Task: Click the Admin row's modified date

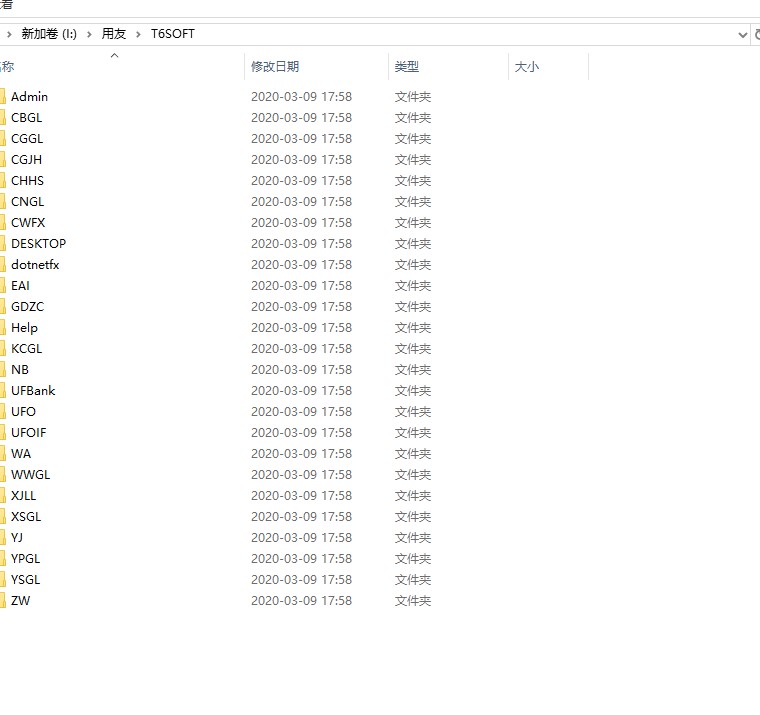Action: pos(301,97)
